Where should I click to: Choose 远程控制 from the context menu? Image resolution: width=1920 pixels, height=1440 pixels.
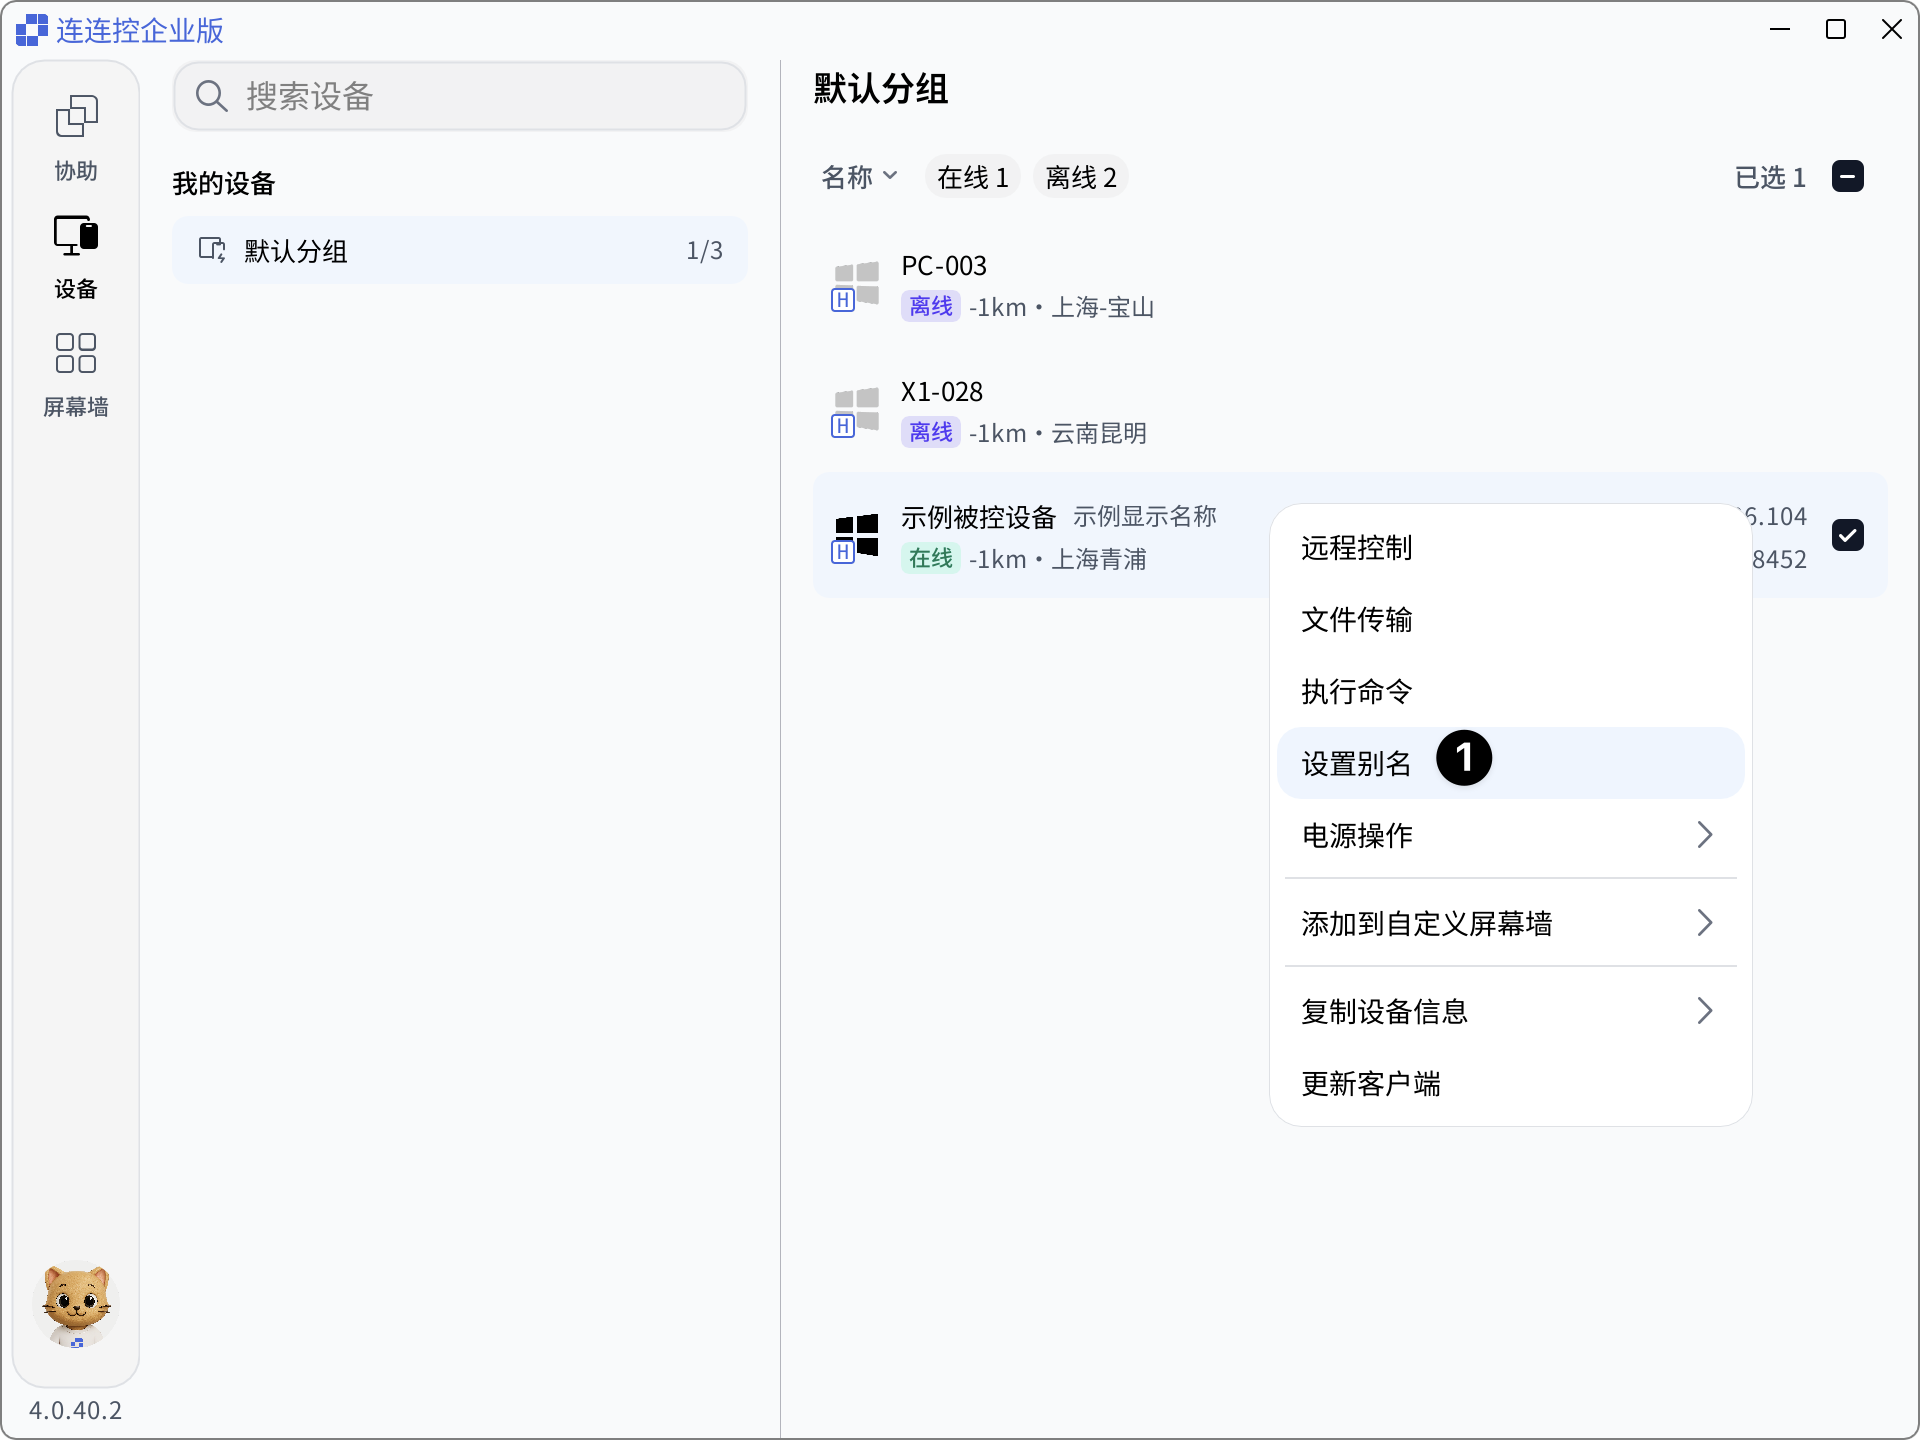click(x=1510, y=547)
